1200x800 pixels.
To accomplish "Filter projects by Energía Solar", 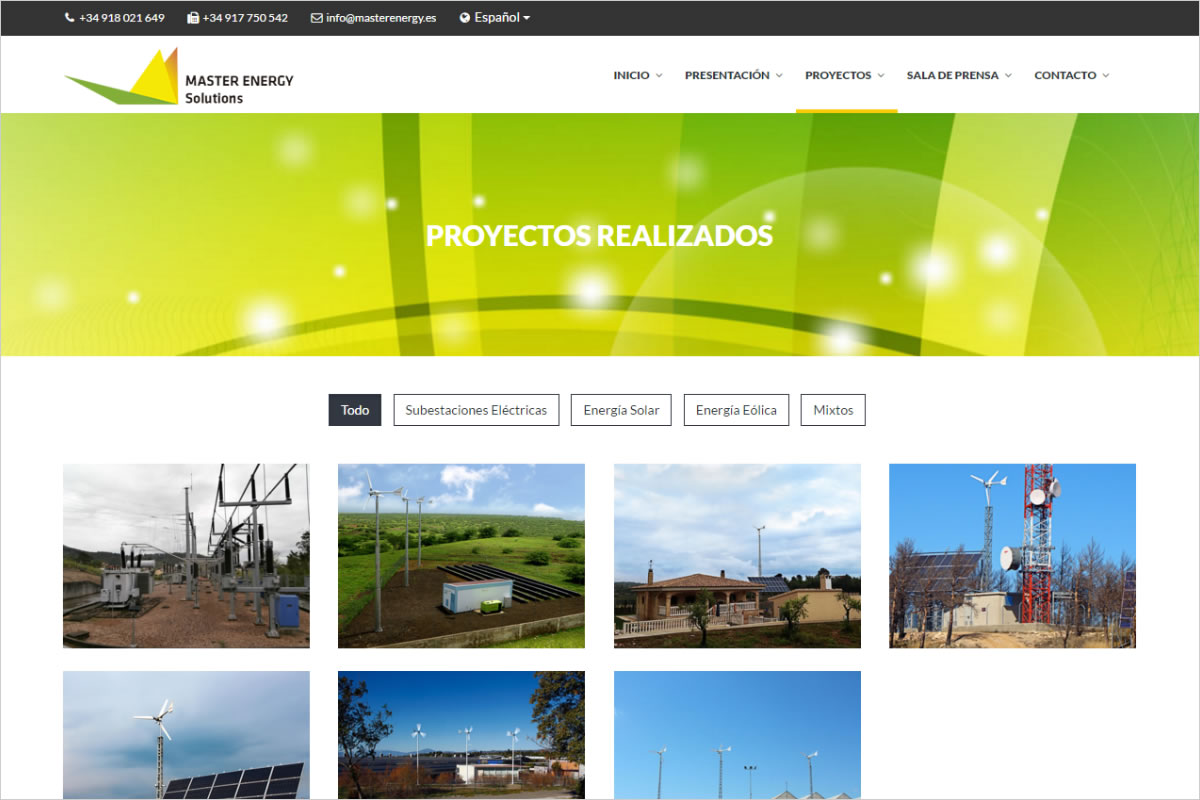I will (x=621, y=410).
